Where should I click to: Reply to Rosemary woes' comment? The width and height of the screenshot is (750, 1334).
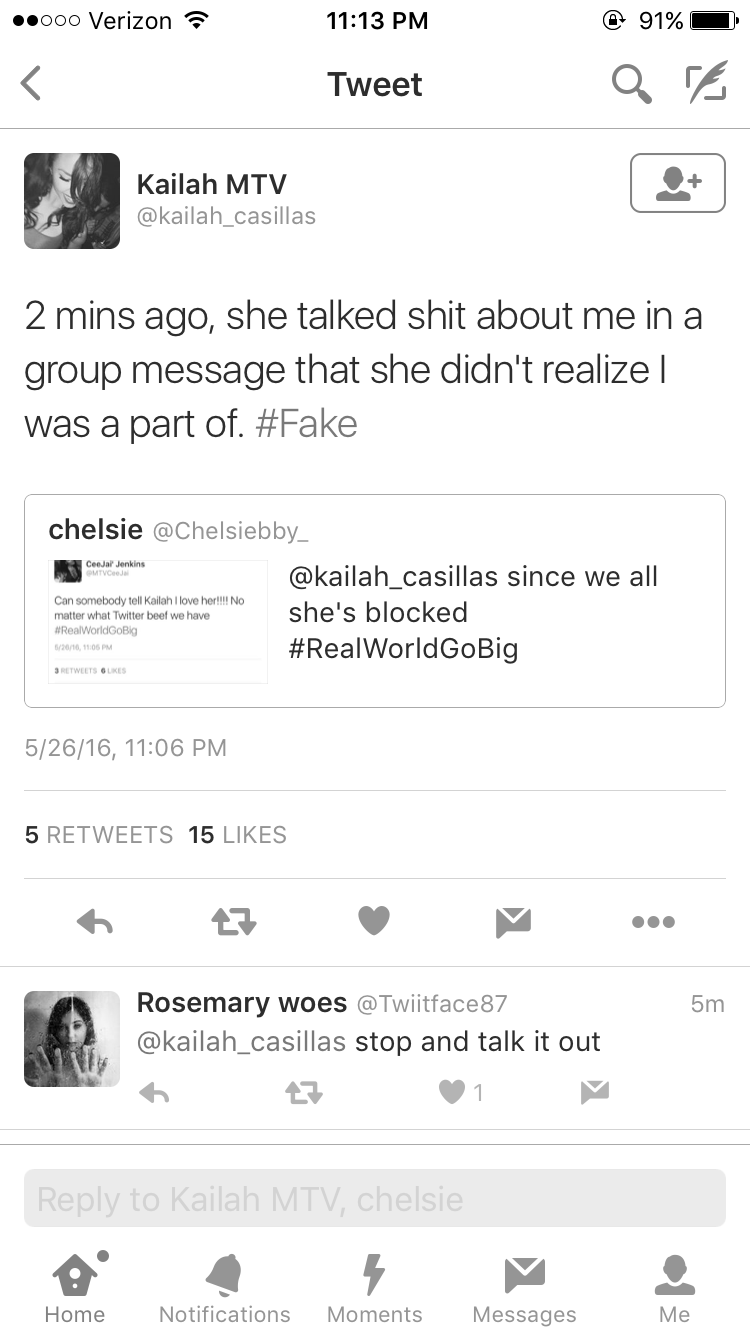pyautogui.click(x=154, y=1093)
